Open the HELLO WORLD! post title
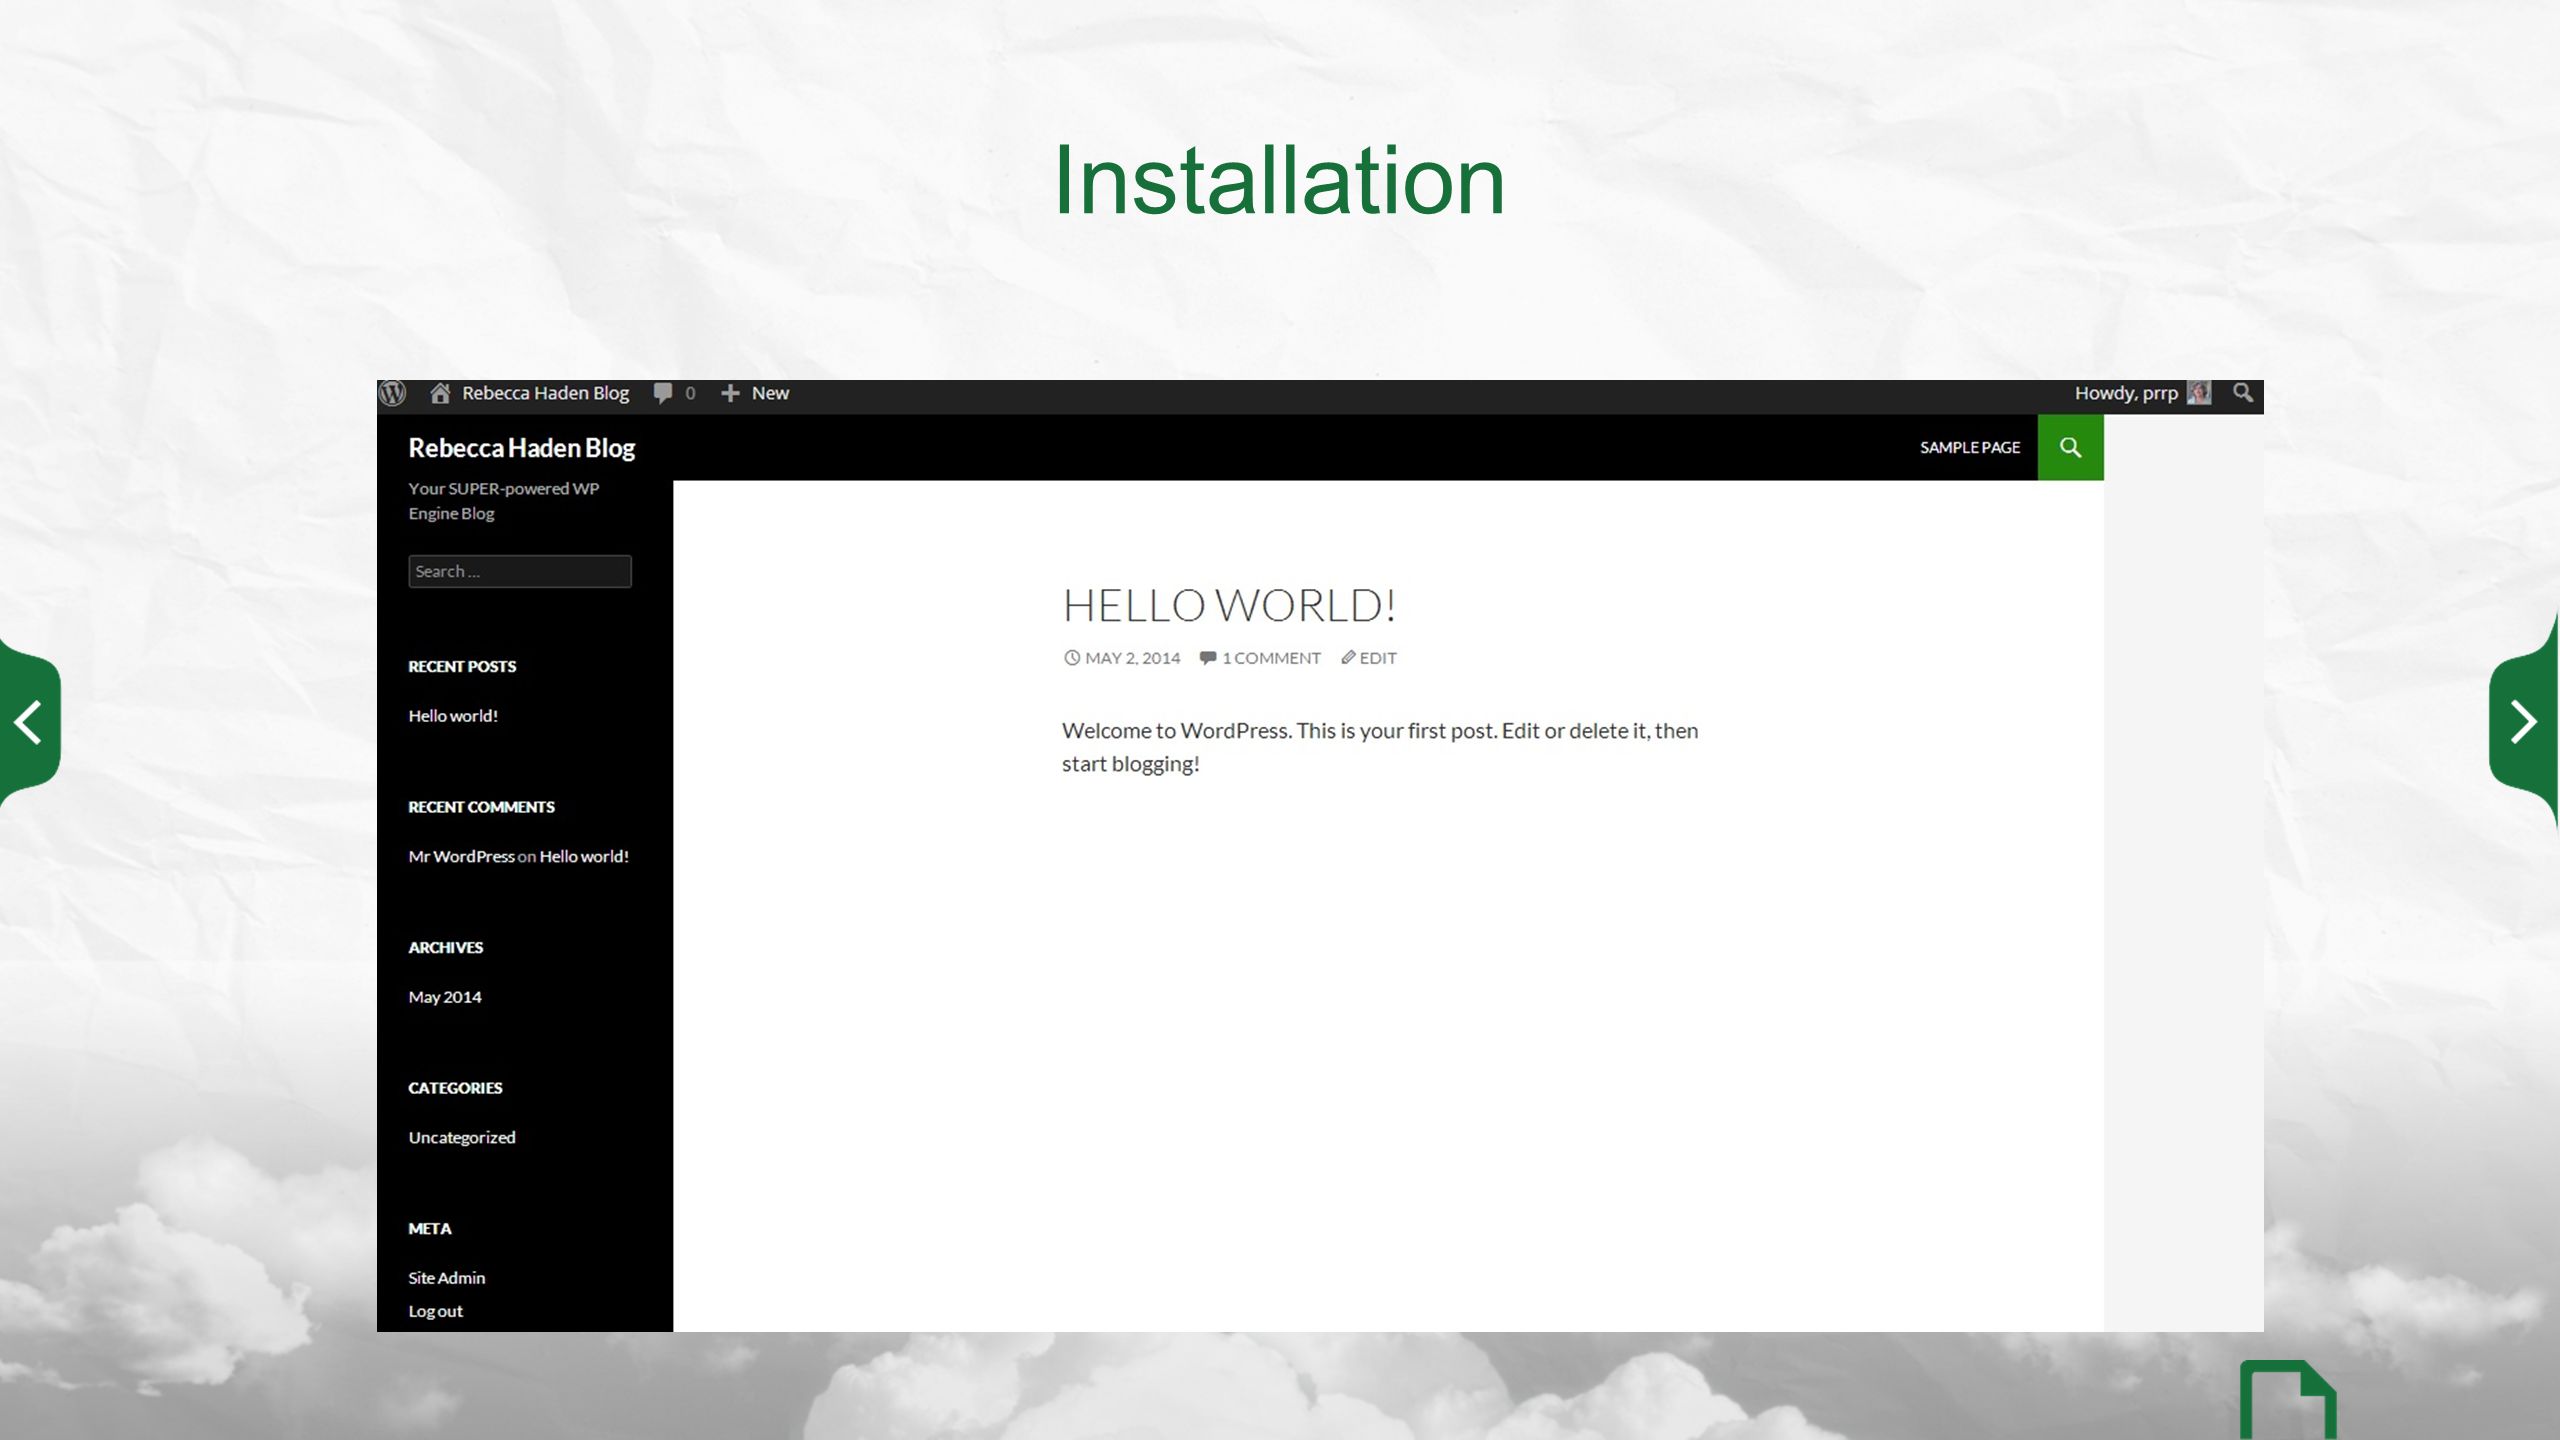This screenshot has height=1440, width=2560. pos(1228,605)
